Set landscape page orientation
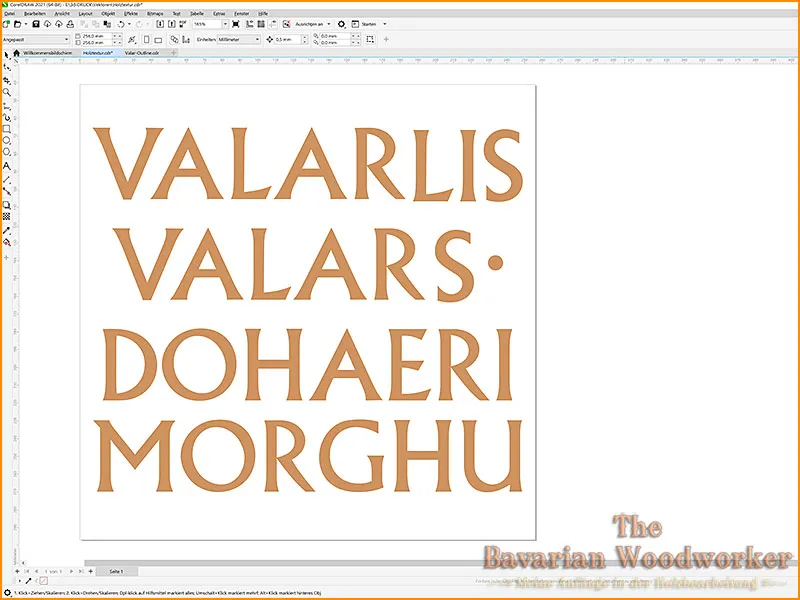 click(x=158, y=39)
